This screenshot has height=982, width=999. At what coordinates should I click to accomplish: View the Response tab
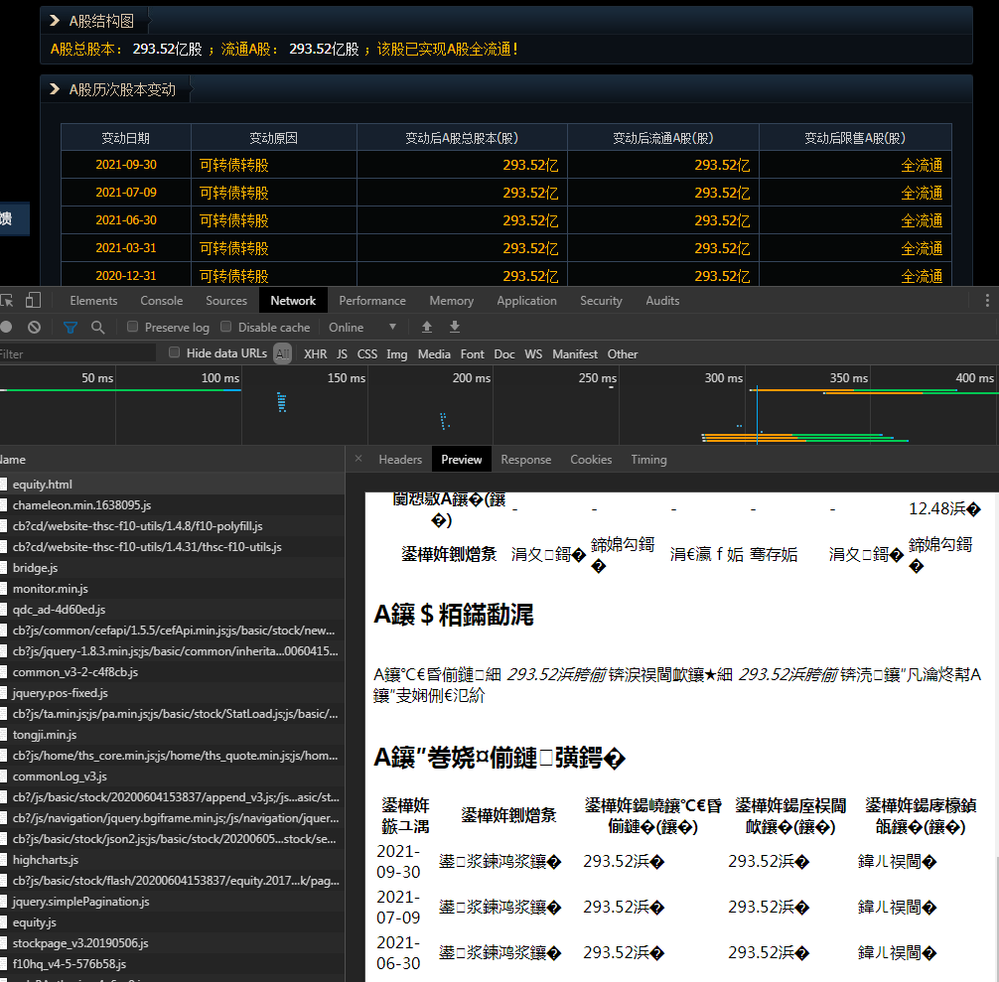[x=526, y=459]
